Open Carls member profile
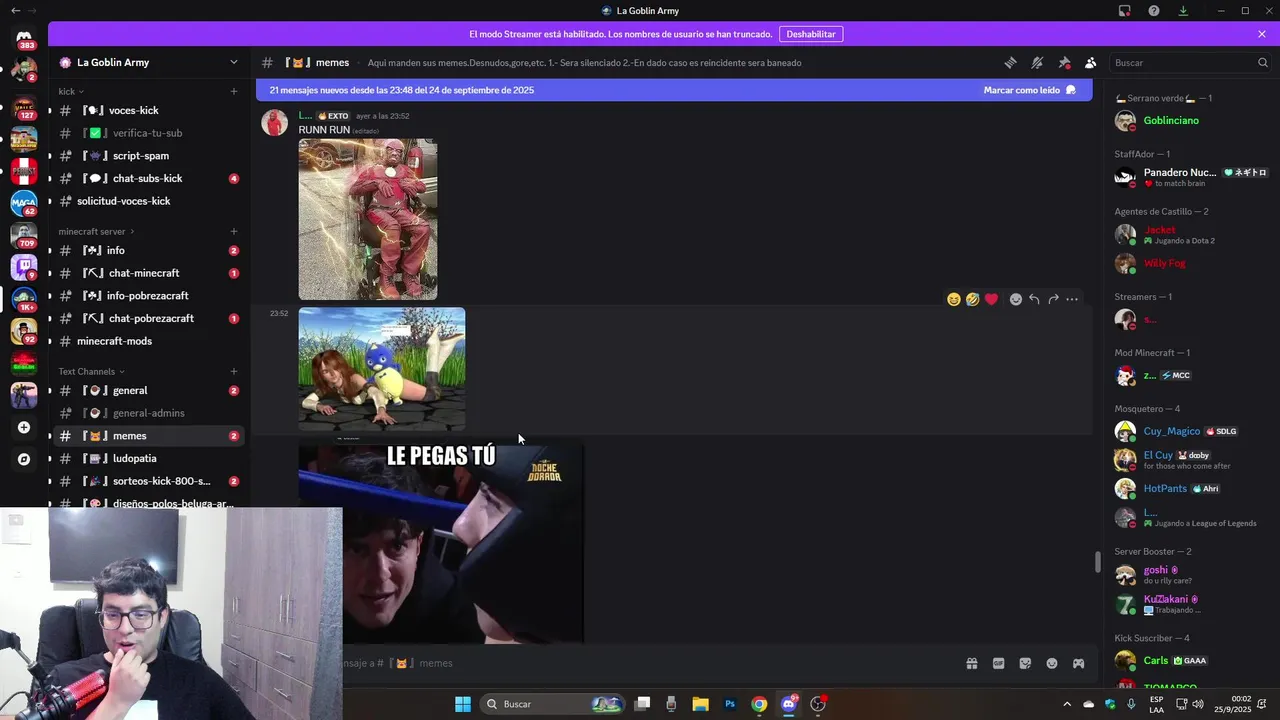The height and width of the screenshot is (720, 1280). tap(1190, 661)
